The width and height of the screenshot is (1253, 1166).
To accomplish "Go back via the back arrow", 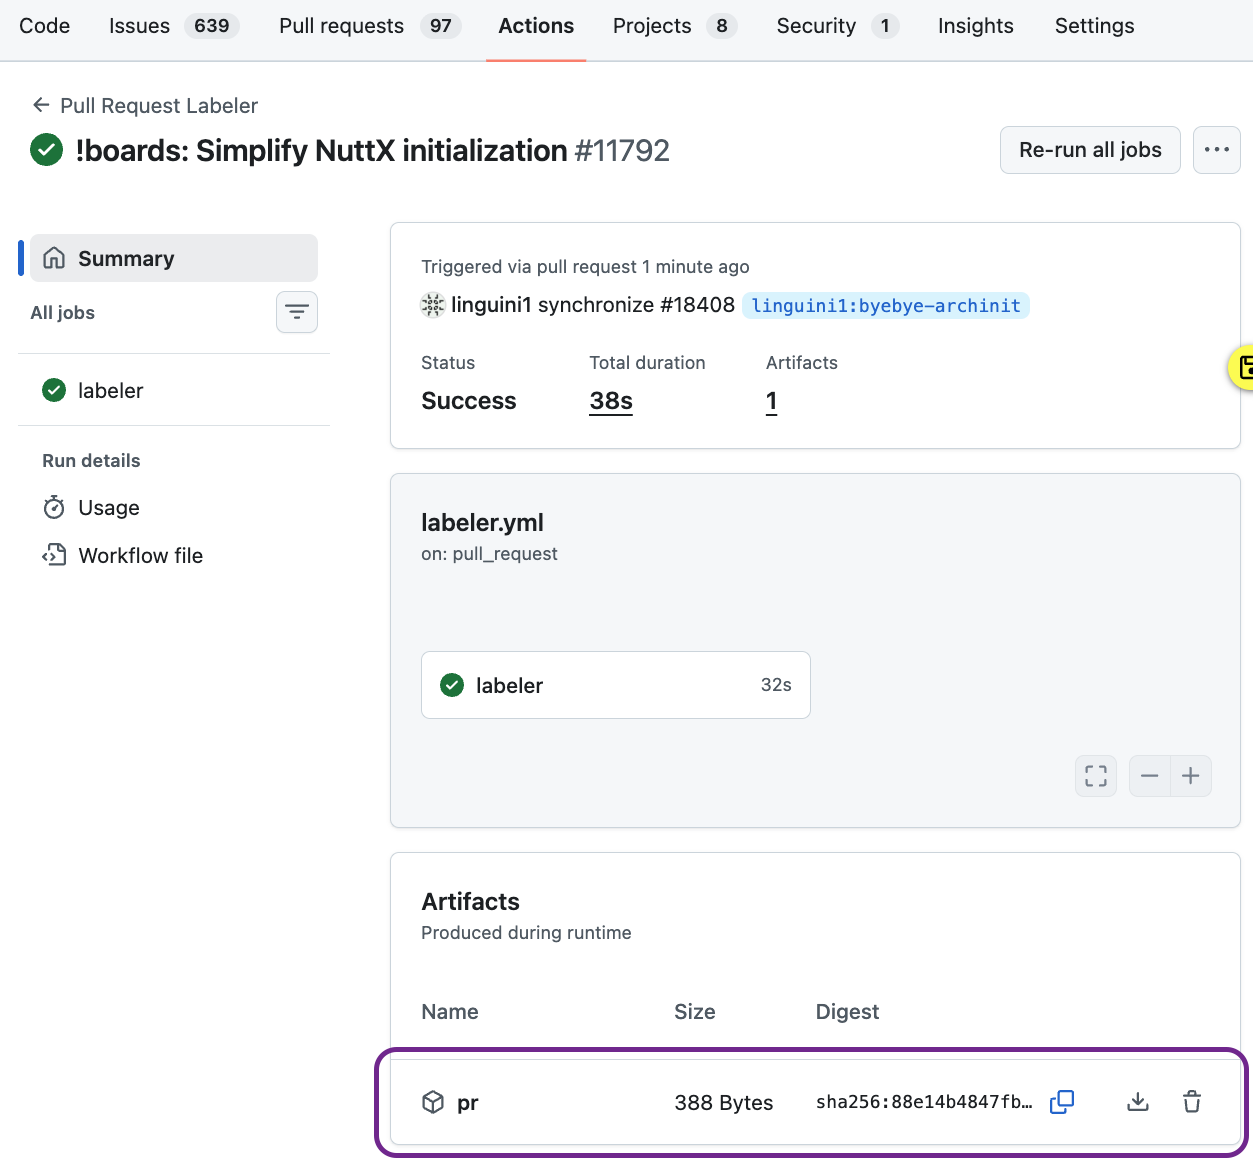I will [39, 104].
